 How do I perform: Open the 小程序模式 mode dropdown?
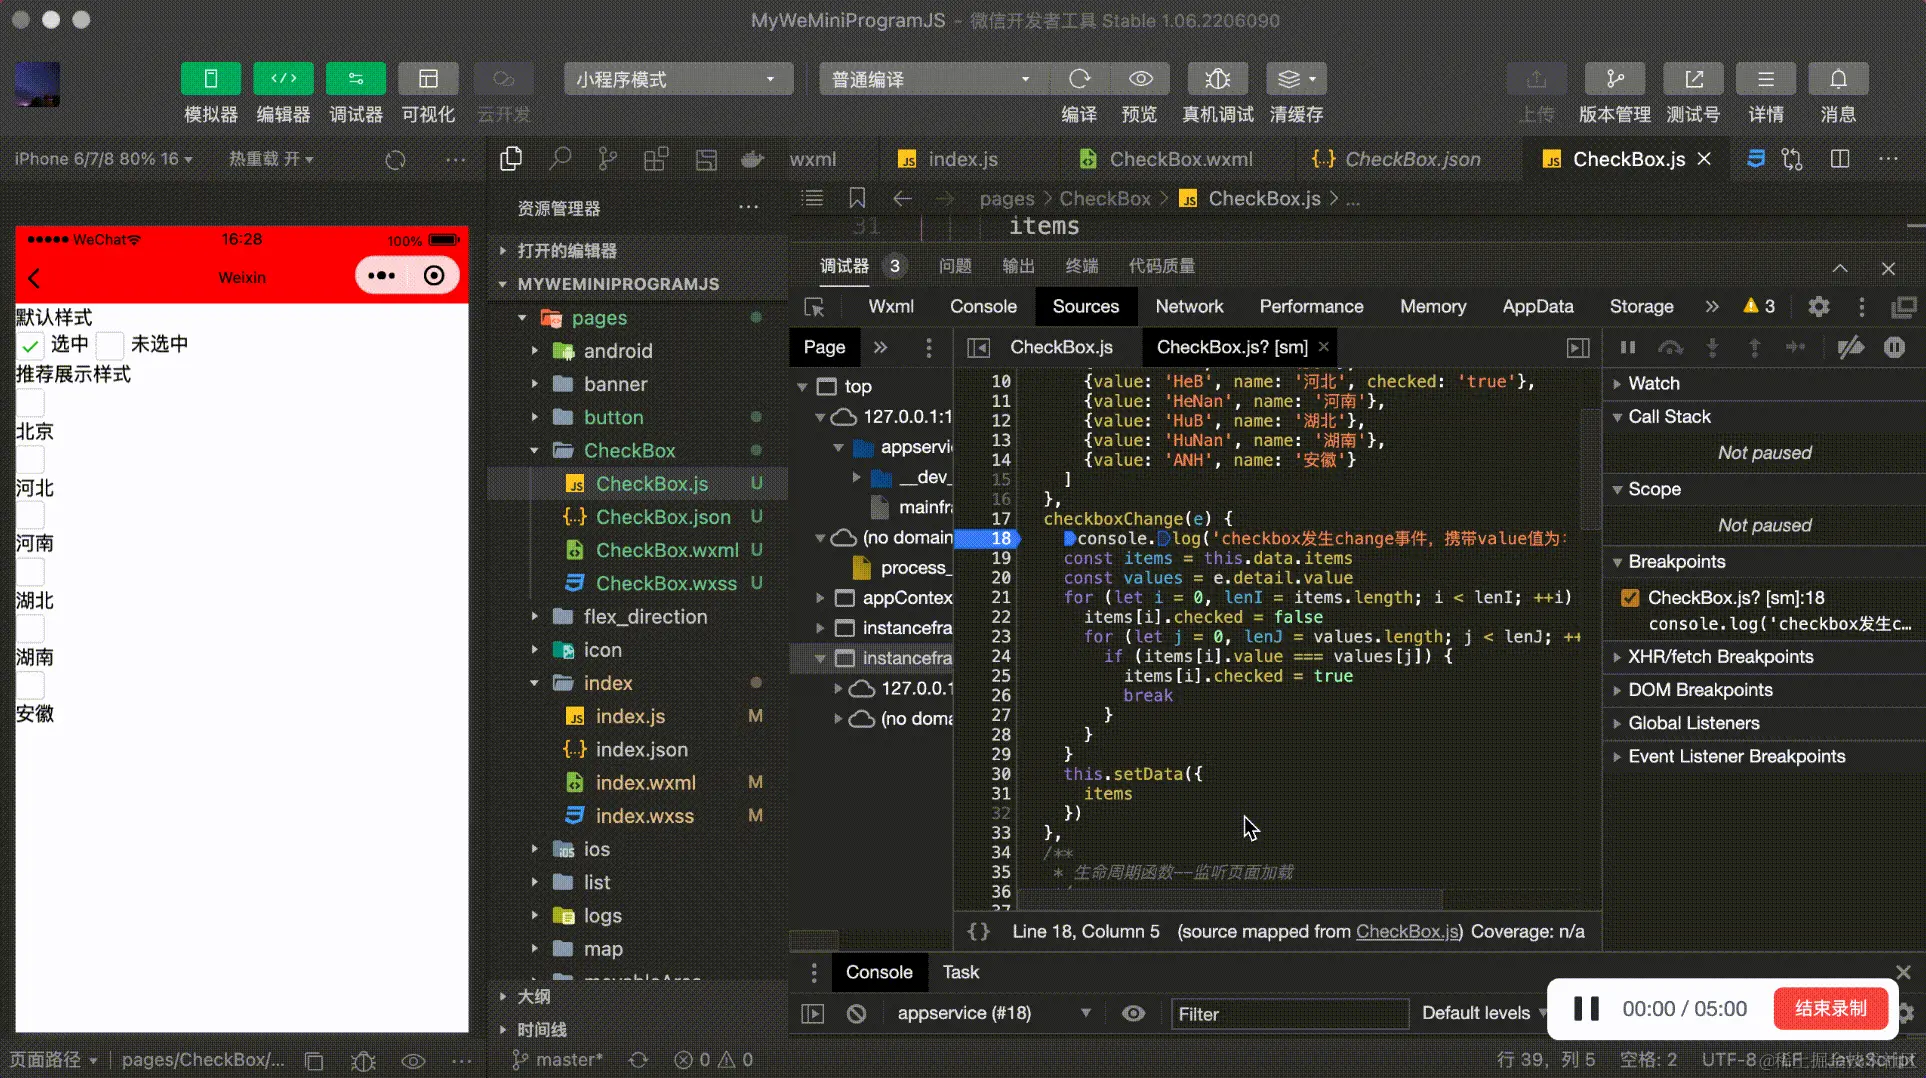(x=679, y=79)
